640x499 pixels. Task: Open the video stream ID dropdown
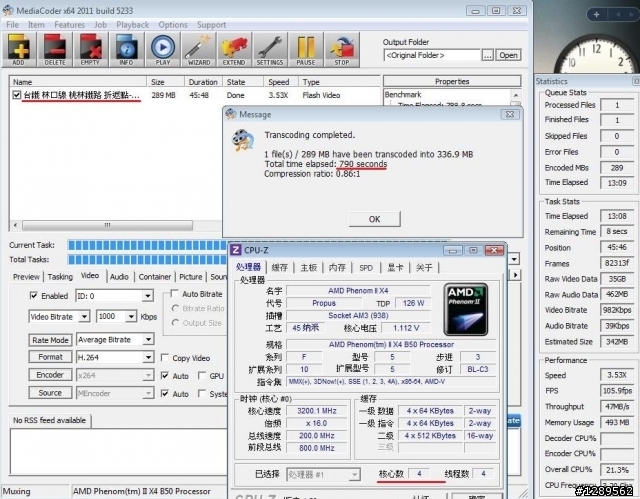coord(148,296)
